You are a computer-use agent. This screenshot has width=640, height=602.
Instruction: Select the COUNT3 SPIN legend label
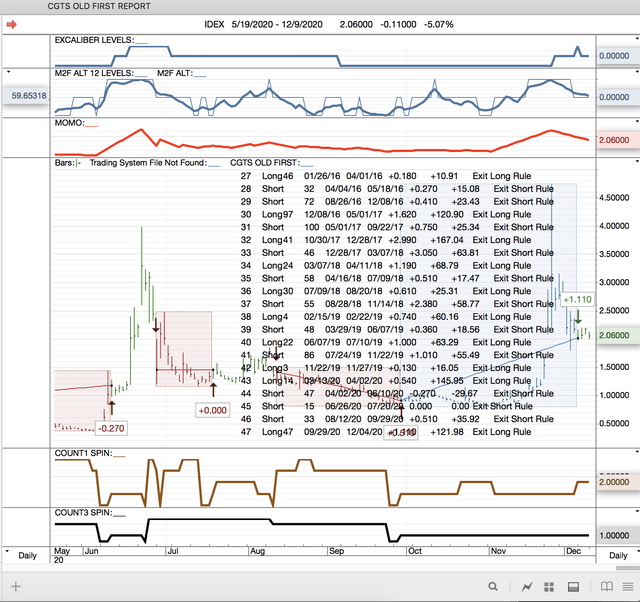point(83,513)
